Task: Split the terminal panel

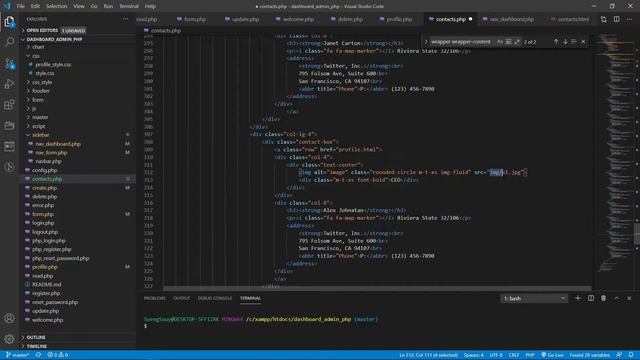Action: [591, 298]
